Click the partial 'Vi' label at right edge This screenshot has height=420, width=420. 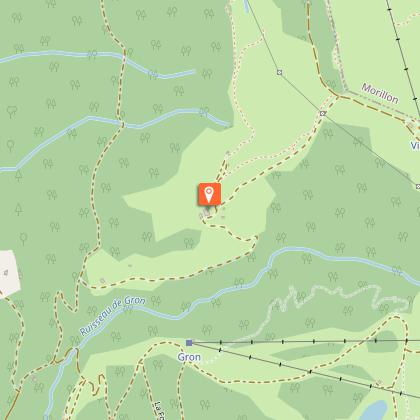pyautogui.click(x=415, y=145)
